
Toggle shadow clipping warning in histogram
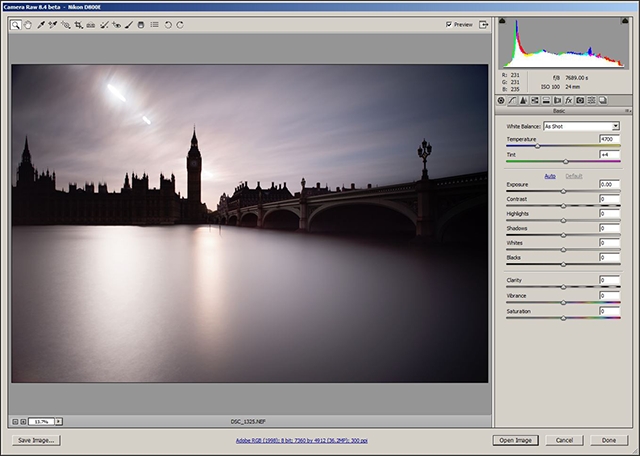[x=503, y=22]
